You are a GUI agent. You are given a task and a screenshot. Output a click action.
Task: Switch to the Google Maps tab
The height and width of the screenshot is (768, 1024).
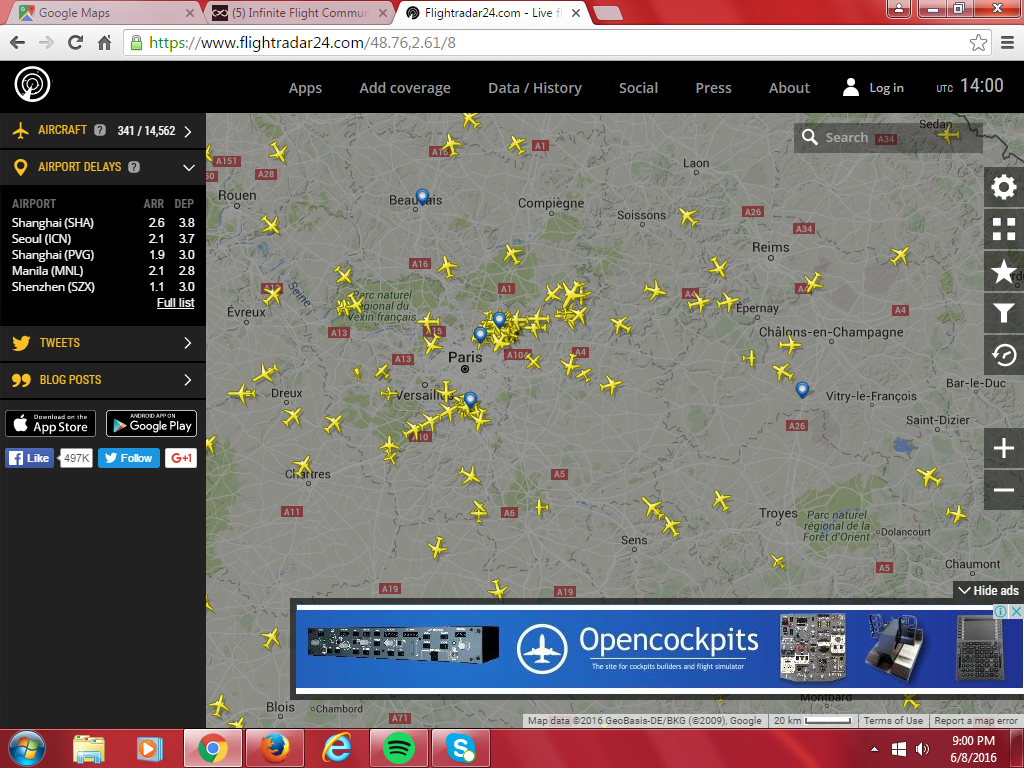(103, 12)
